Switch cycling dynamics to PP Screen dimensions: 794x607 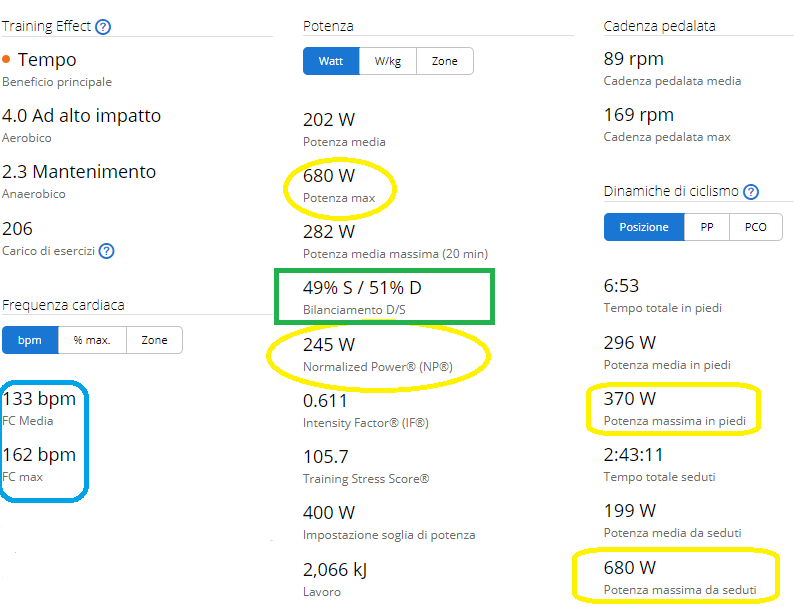707,227
